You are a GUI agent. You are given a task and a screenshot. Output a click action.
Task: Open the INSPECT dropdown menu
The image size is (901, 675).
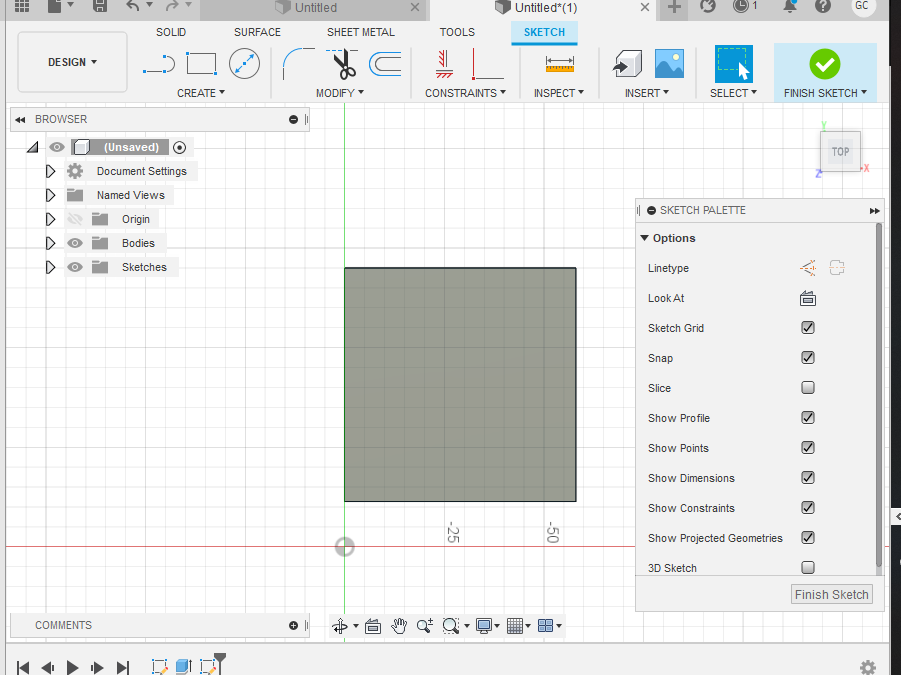(x=559, y=93)
